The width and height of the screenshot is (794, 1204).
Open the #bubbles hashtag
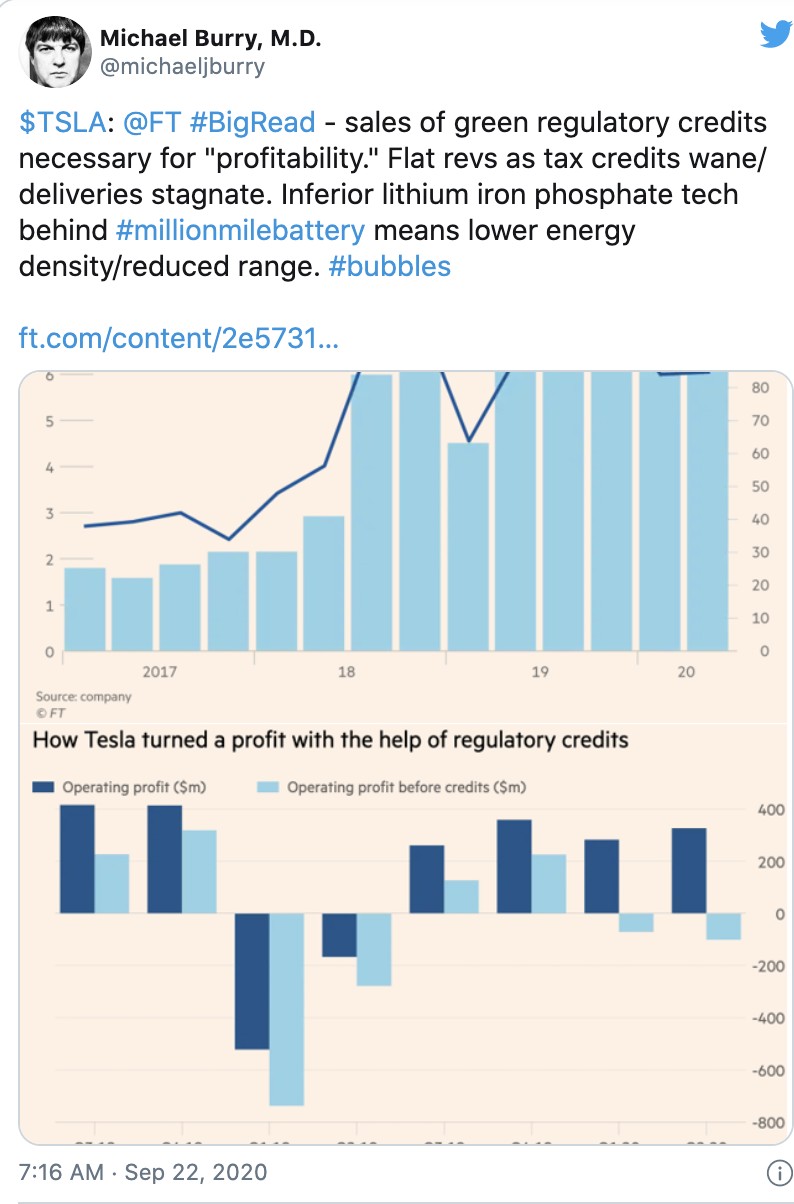(389, 267)
